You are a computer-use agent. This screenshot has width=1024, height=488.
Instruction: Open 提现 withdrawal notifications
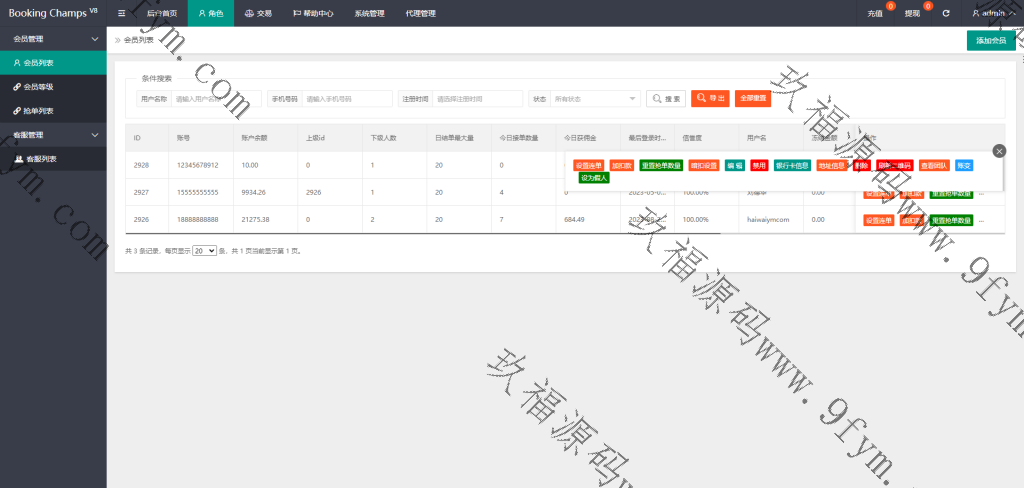(x=913, y=13)
